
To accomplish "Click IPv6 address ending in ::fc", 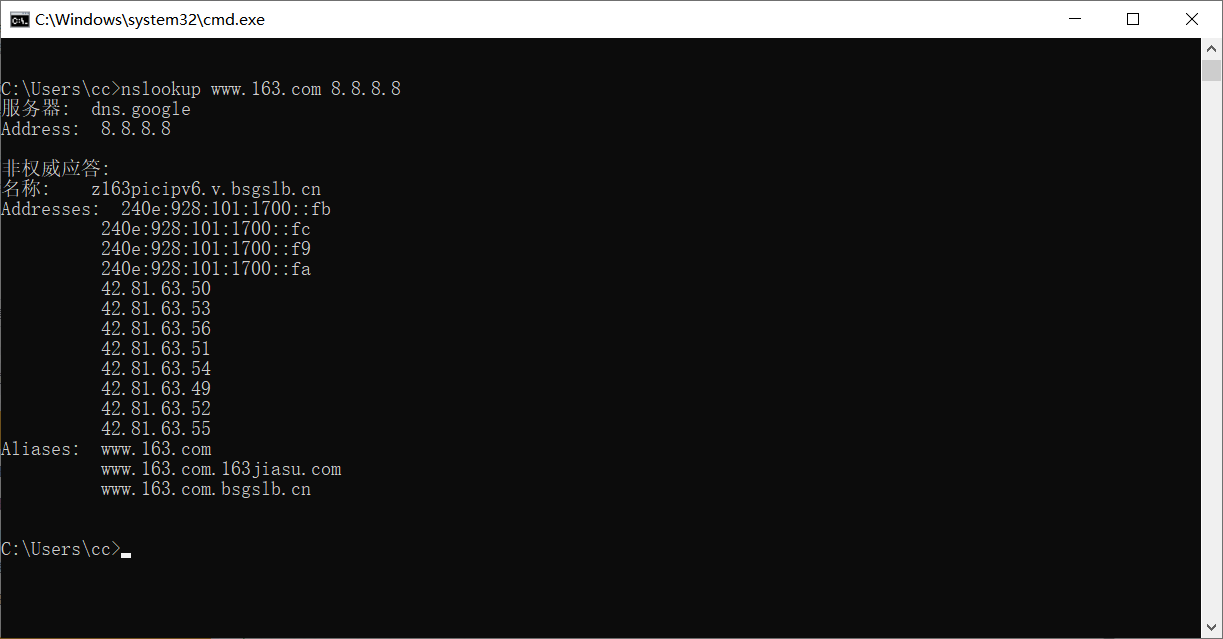I will click(x=206, y=229).
